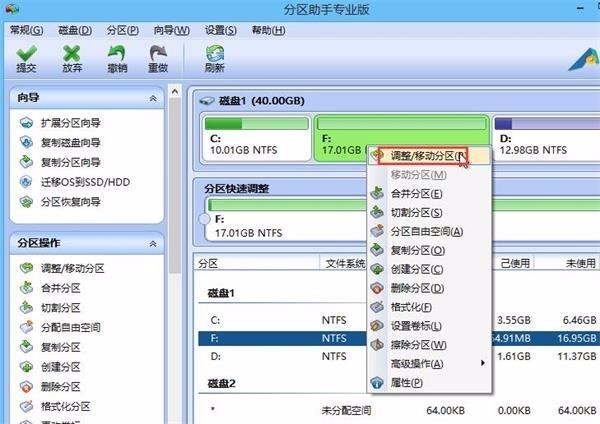Select the D: partition block on 磁盘1
Image resolution: width=600 pixels, height=424 pixels.
pyautogui.click(x=546, y=138)
